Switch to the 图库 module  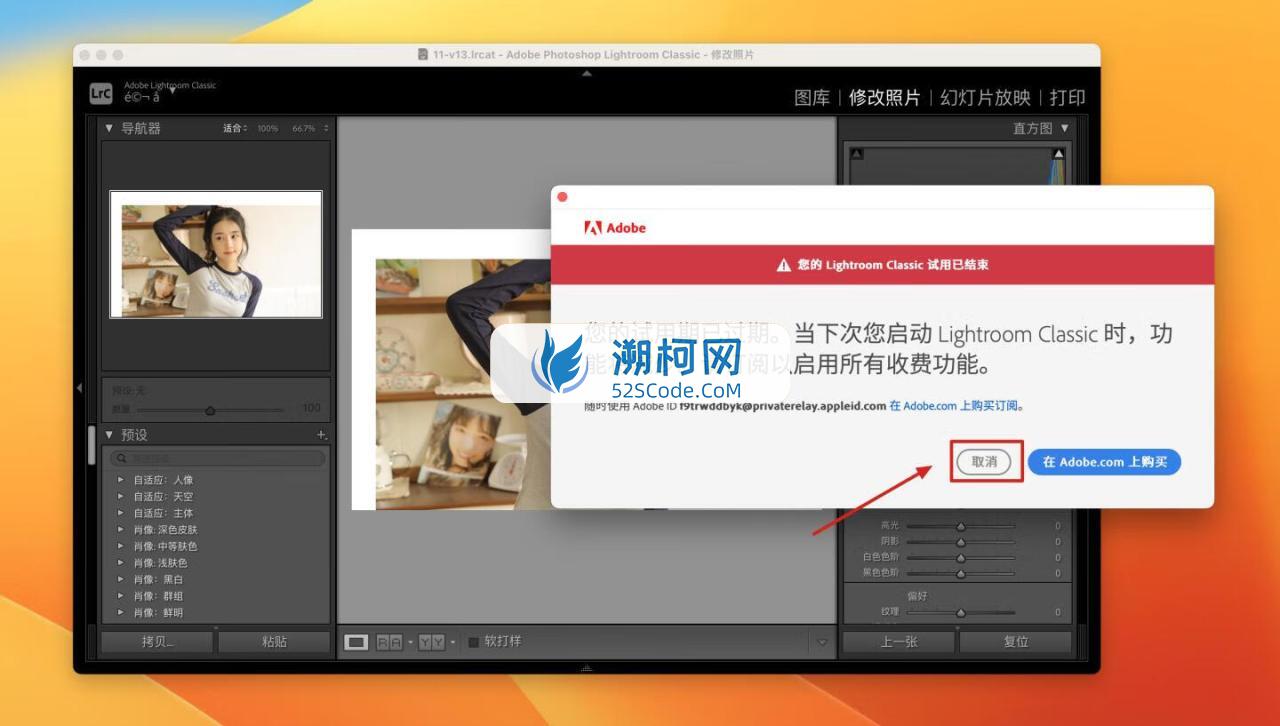coord(812,98)
